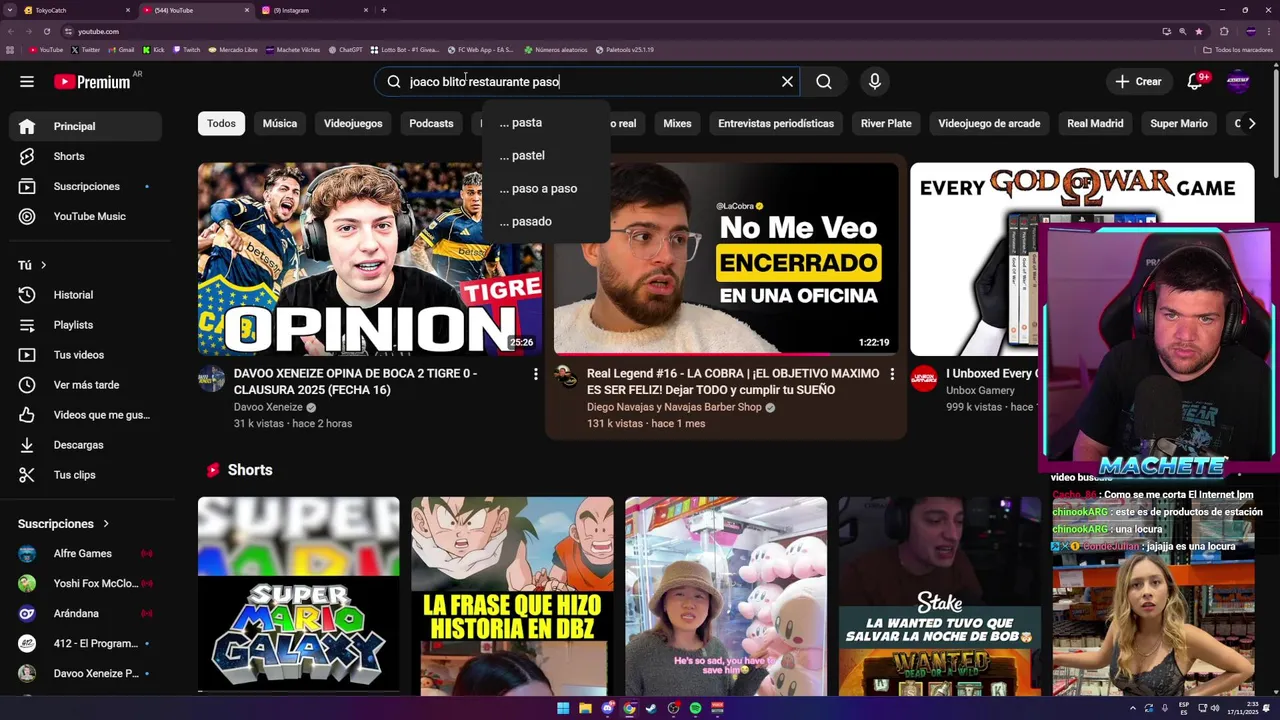Open Arándana subscription channel
The height and width of the screenshot is (720, 1280).
(x=85, y=614)
